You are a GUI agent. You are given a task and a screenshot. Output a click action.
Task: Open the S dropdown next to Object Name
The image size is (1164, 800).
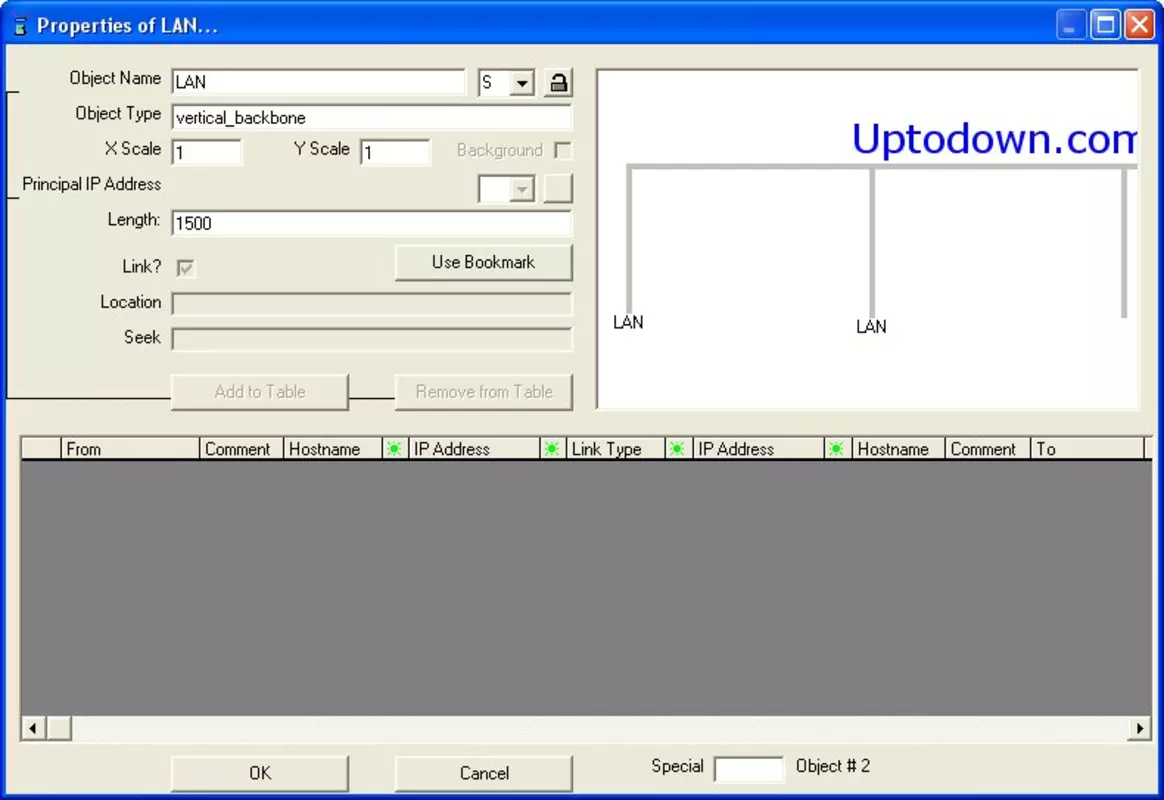coord(523,82)
